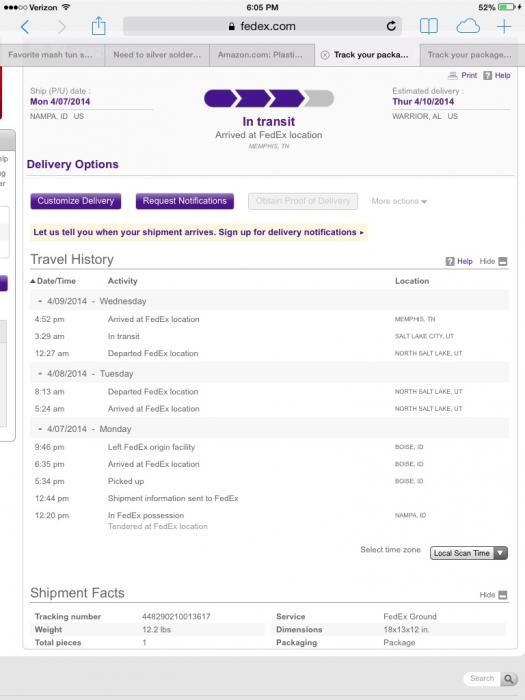
Task: Open iCloud tabs cloud icon
Action: pyautogui.click(x=468, y=26)
